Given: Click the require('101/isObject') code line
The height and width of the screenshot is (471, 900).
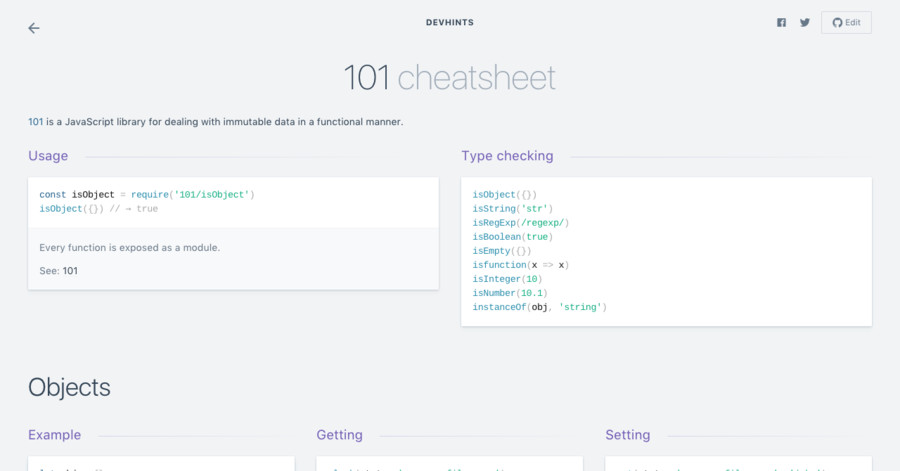Looking at the screenshot, I should point(147,195).
